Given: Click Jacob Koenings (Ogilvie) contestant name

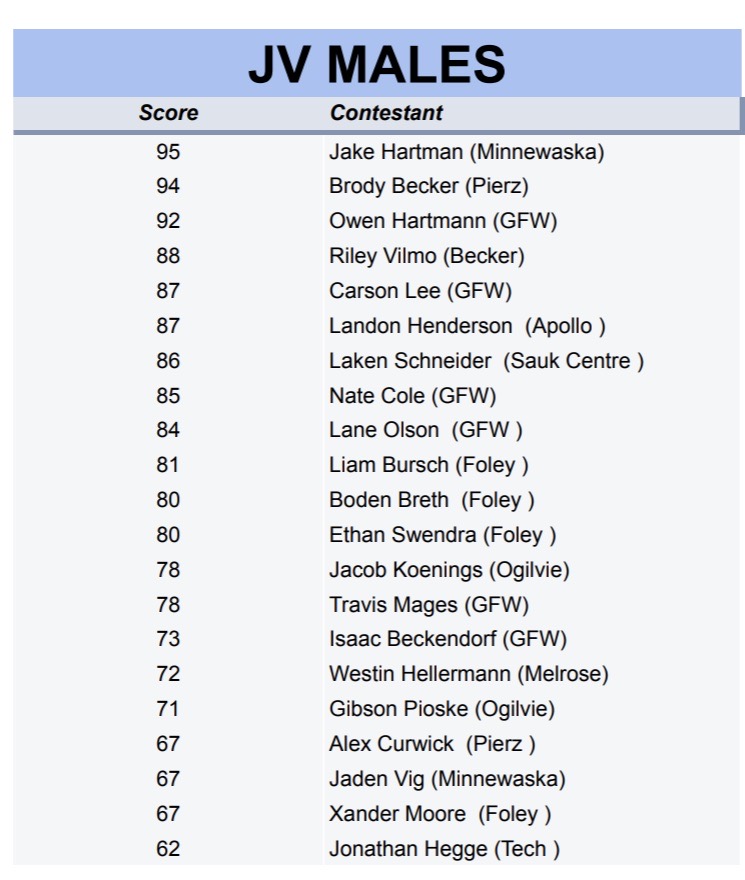Looking at the screenshot, I should pyautogui.click(x=449, y=570).
